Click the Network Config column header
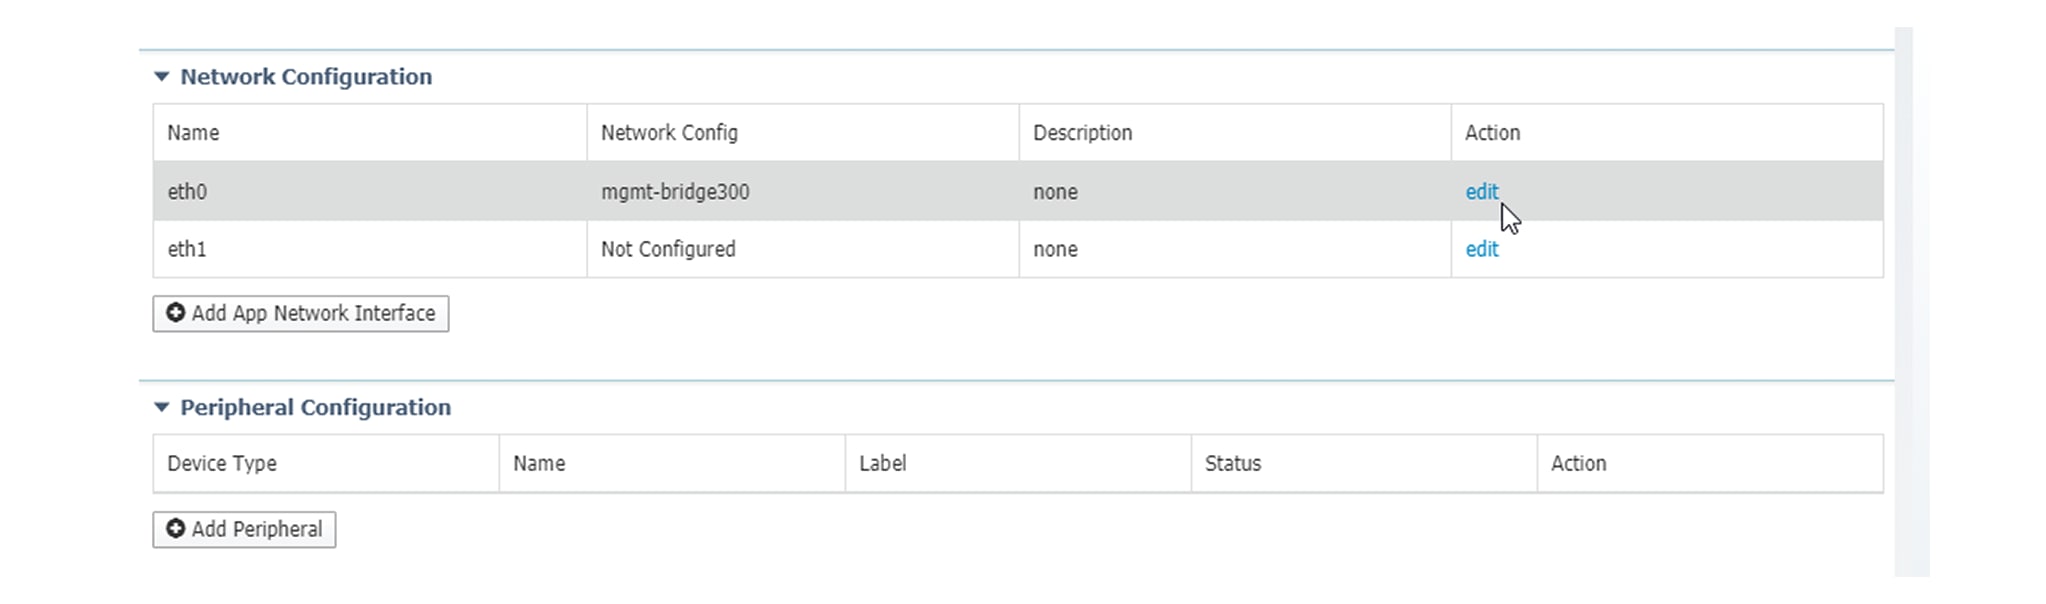Screen dimensions: 2046x604 (x=803, y=133)
